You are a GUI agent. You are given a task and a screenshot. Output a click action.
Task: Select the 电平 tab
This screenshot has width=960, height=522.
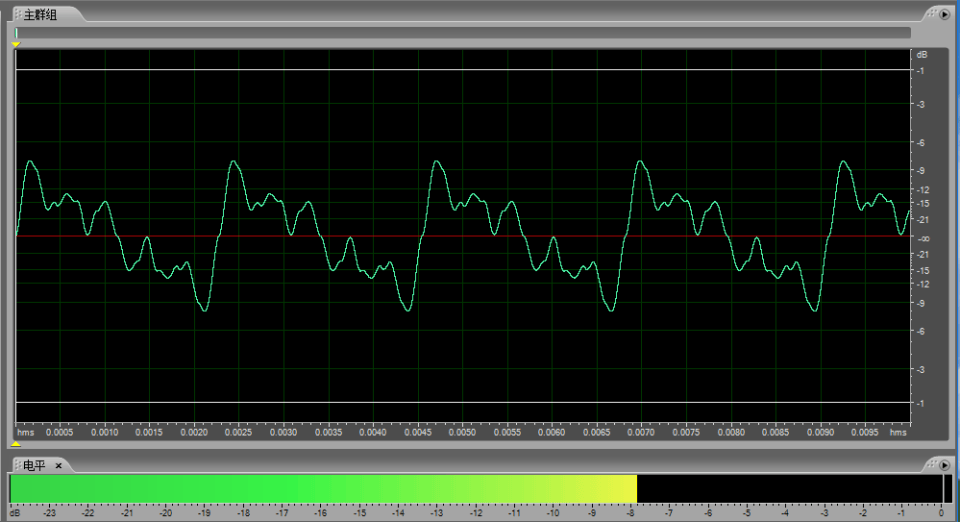tap(35, 466)
